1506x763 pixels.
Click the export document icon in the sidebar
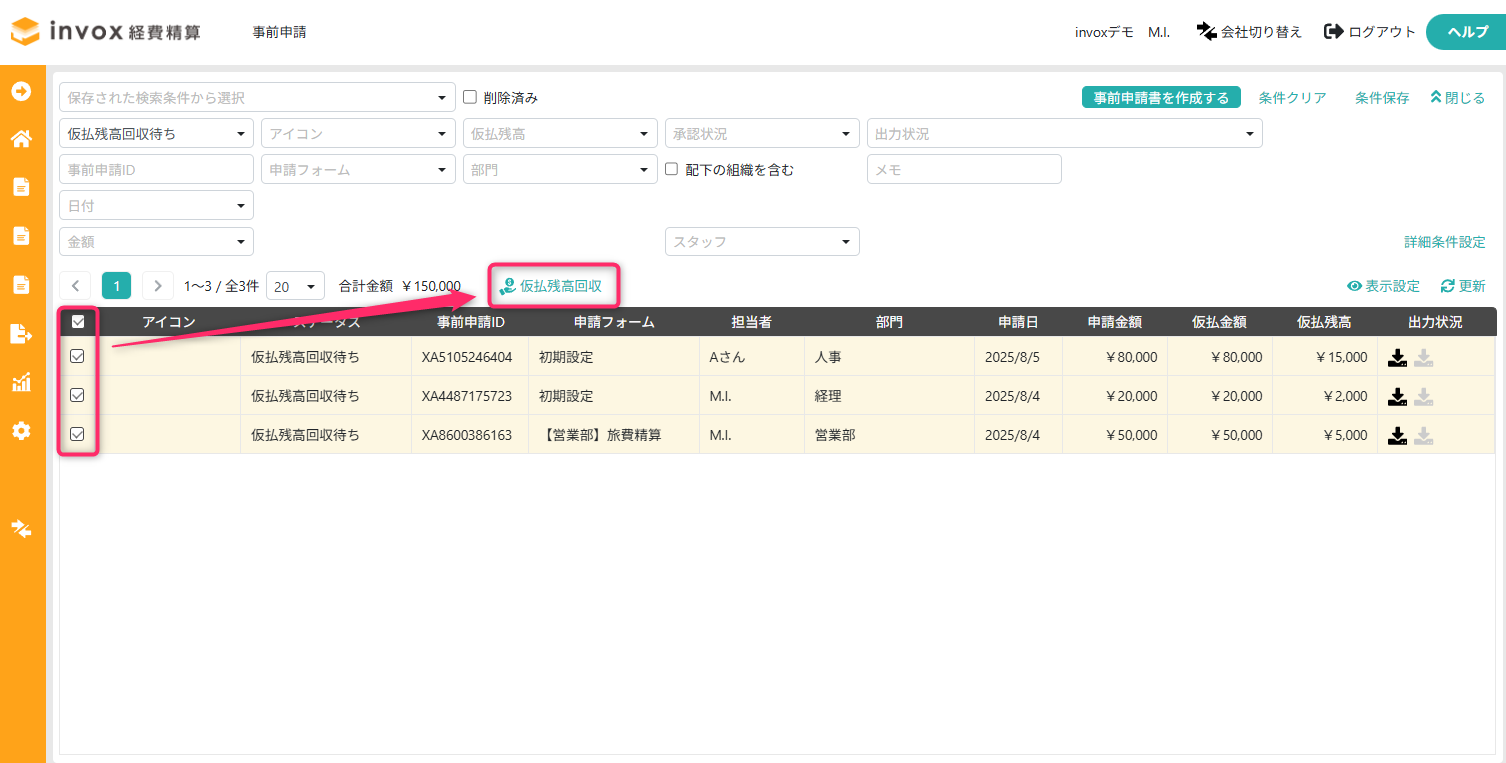(21, 333)
